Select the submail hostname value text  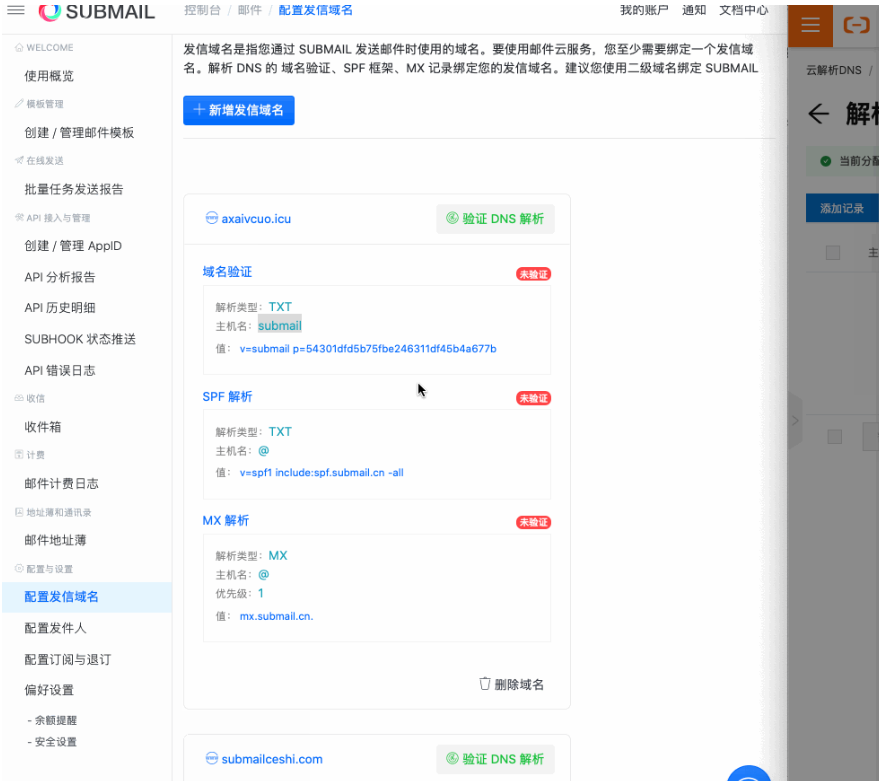click(280, 325)
